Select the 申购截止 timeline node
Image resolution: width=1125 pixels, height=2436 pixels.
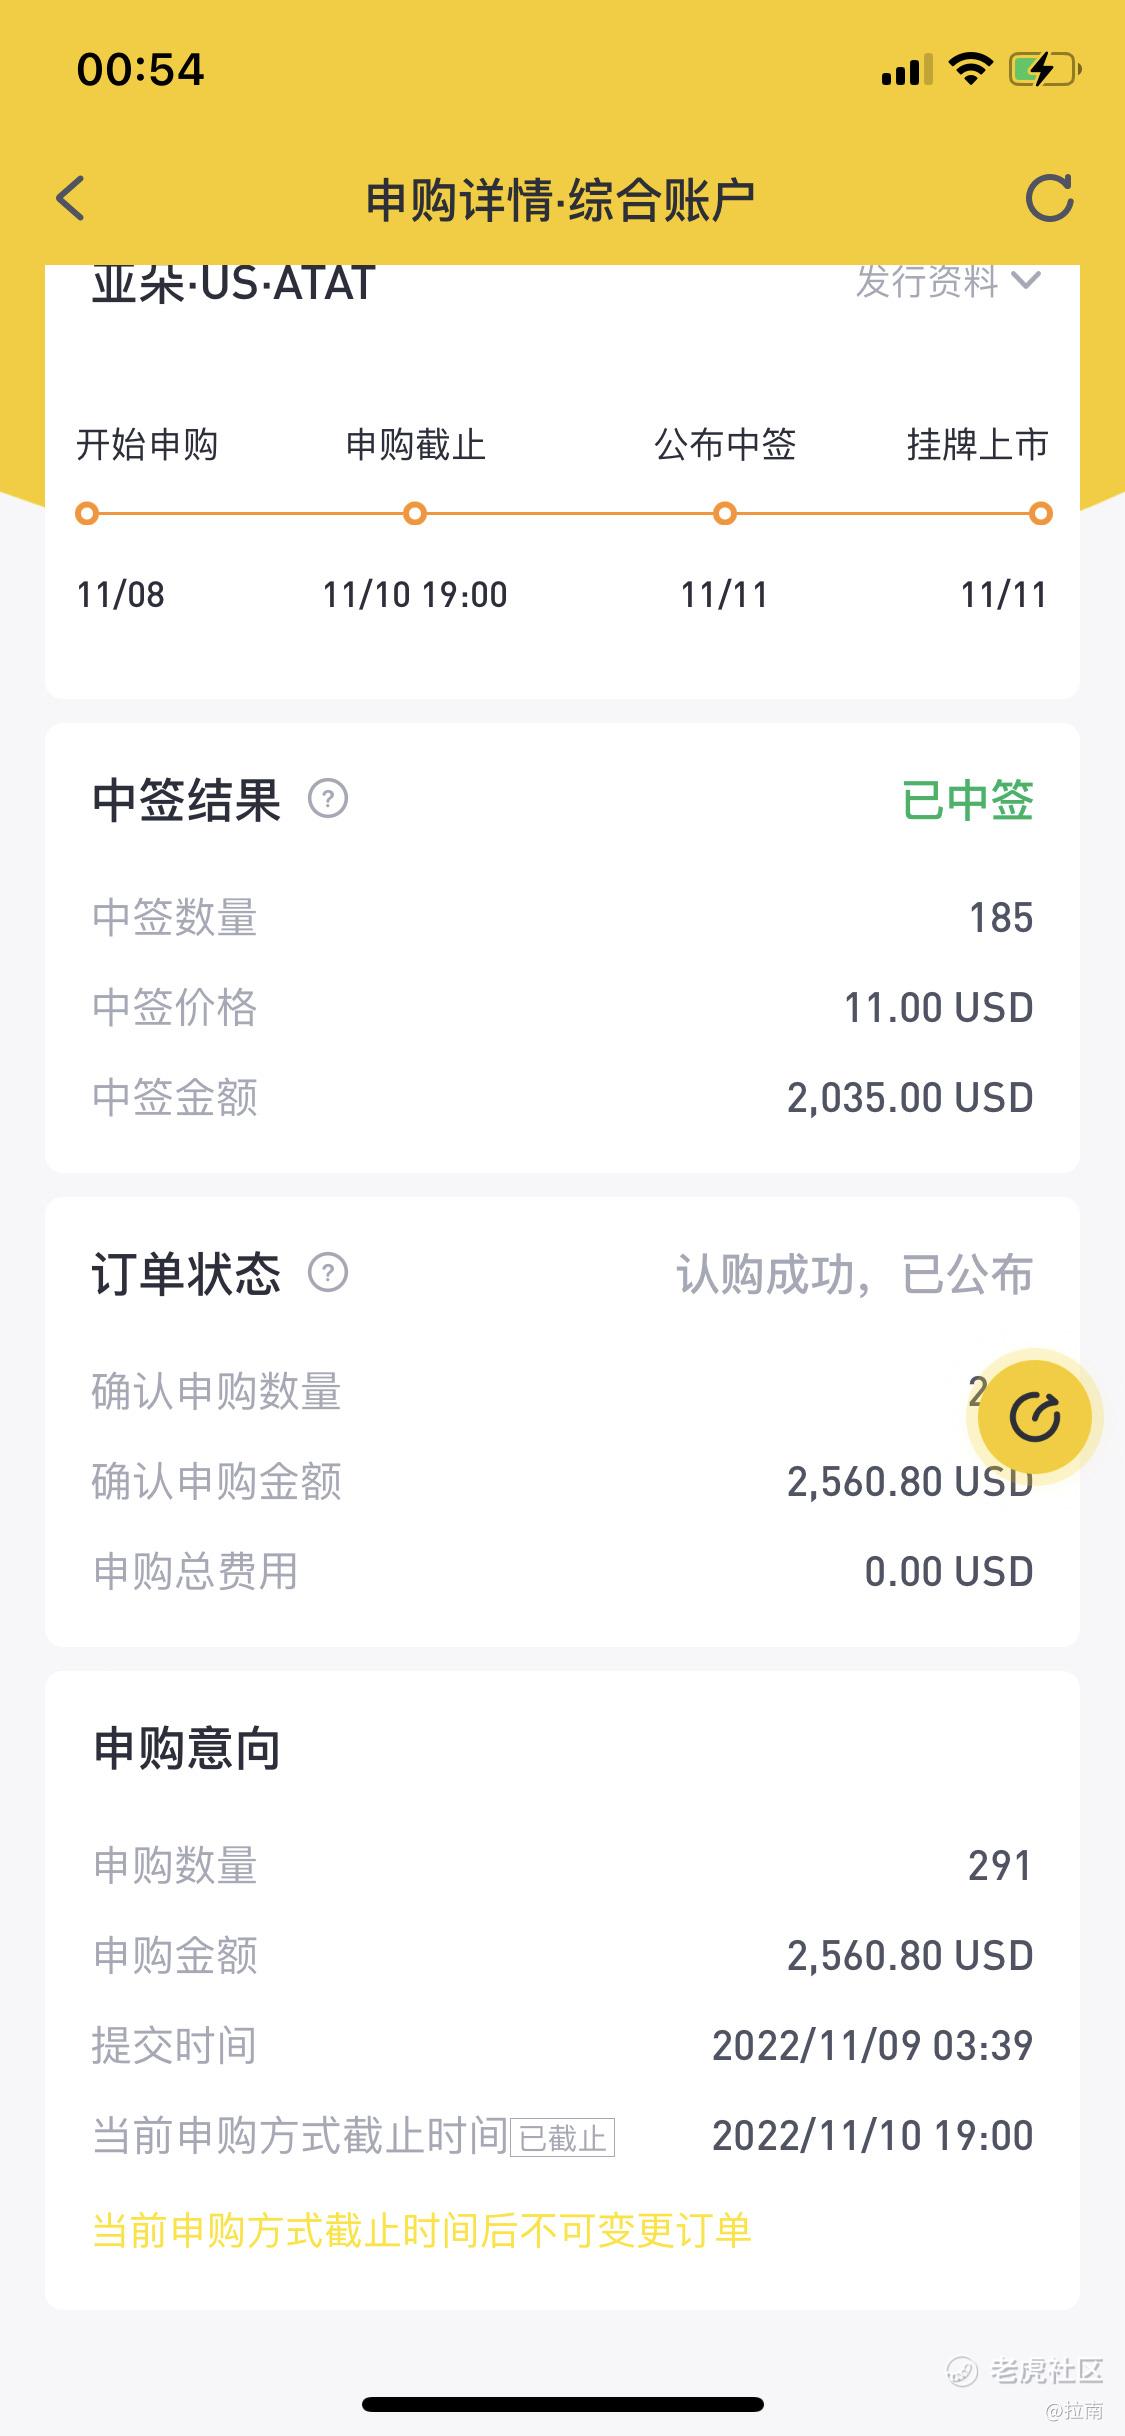point(415,514)
